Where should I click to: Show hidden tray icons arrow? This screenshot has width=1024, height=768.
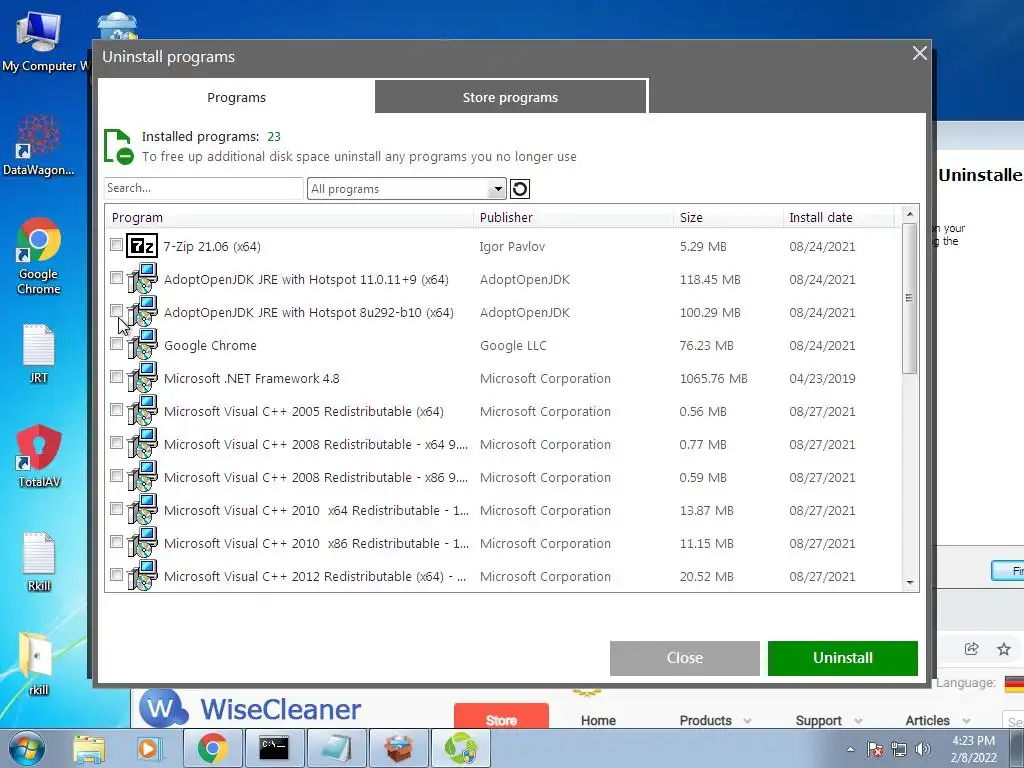(x=850, y=750)
